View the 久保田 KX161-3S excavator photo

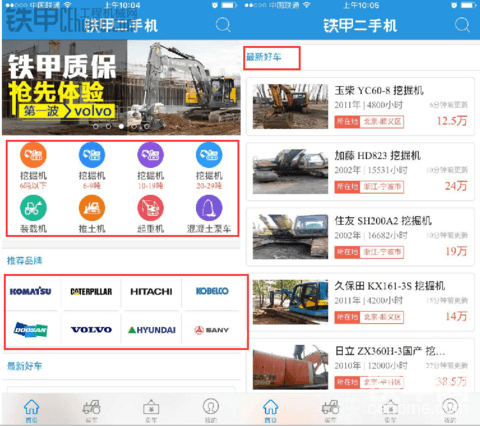tap(290, 302)
